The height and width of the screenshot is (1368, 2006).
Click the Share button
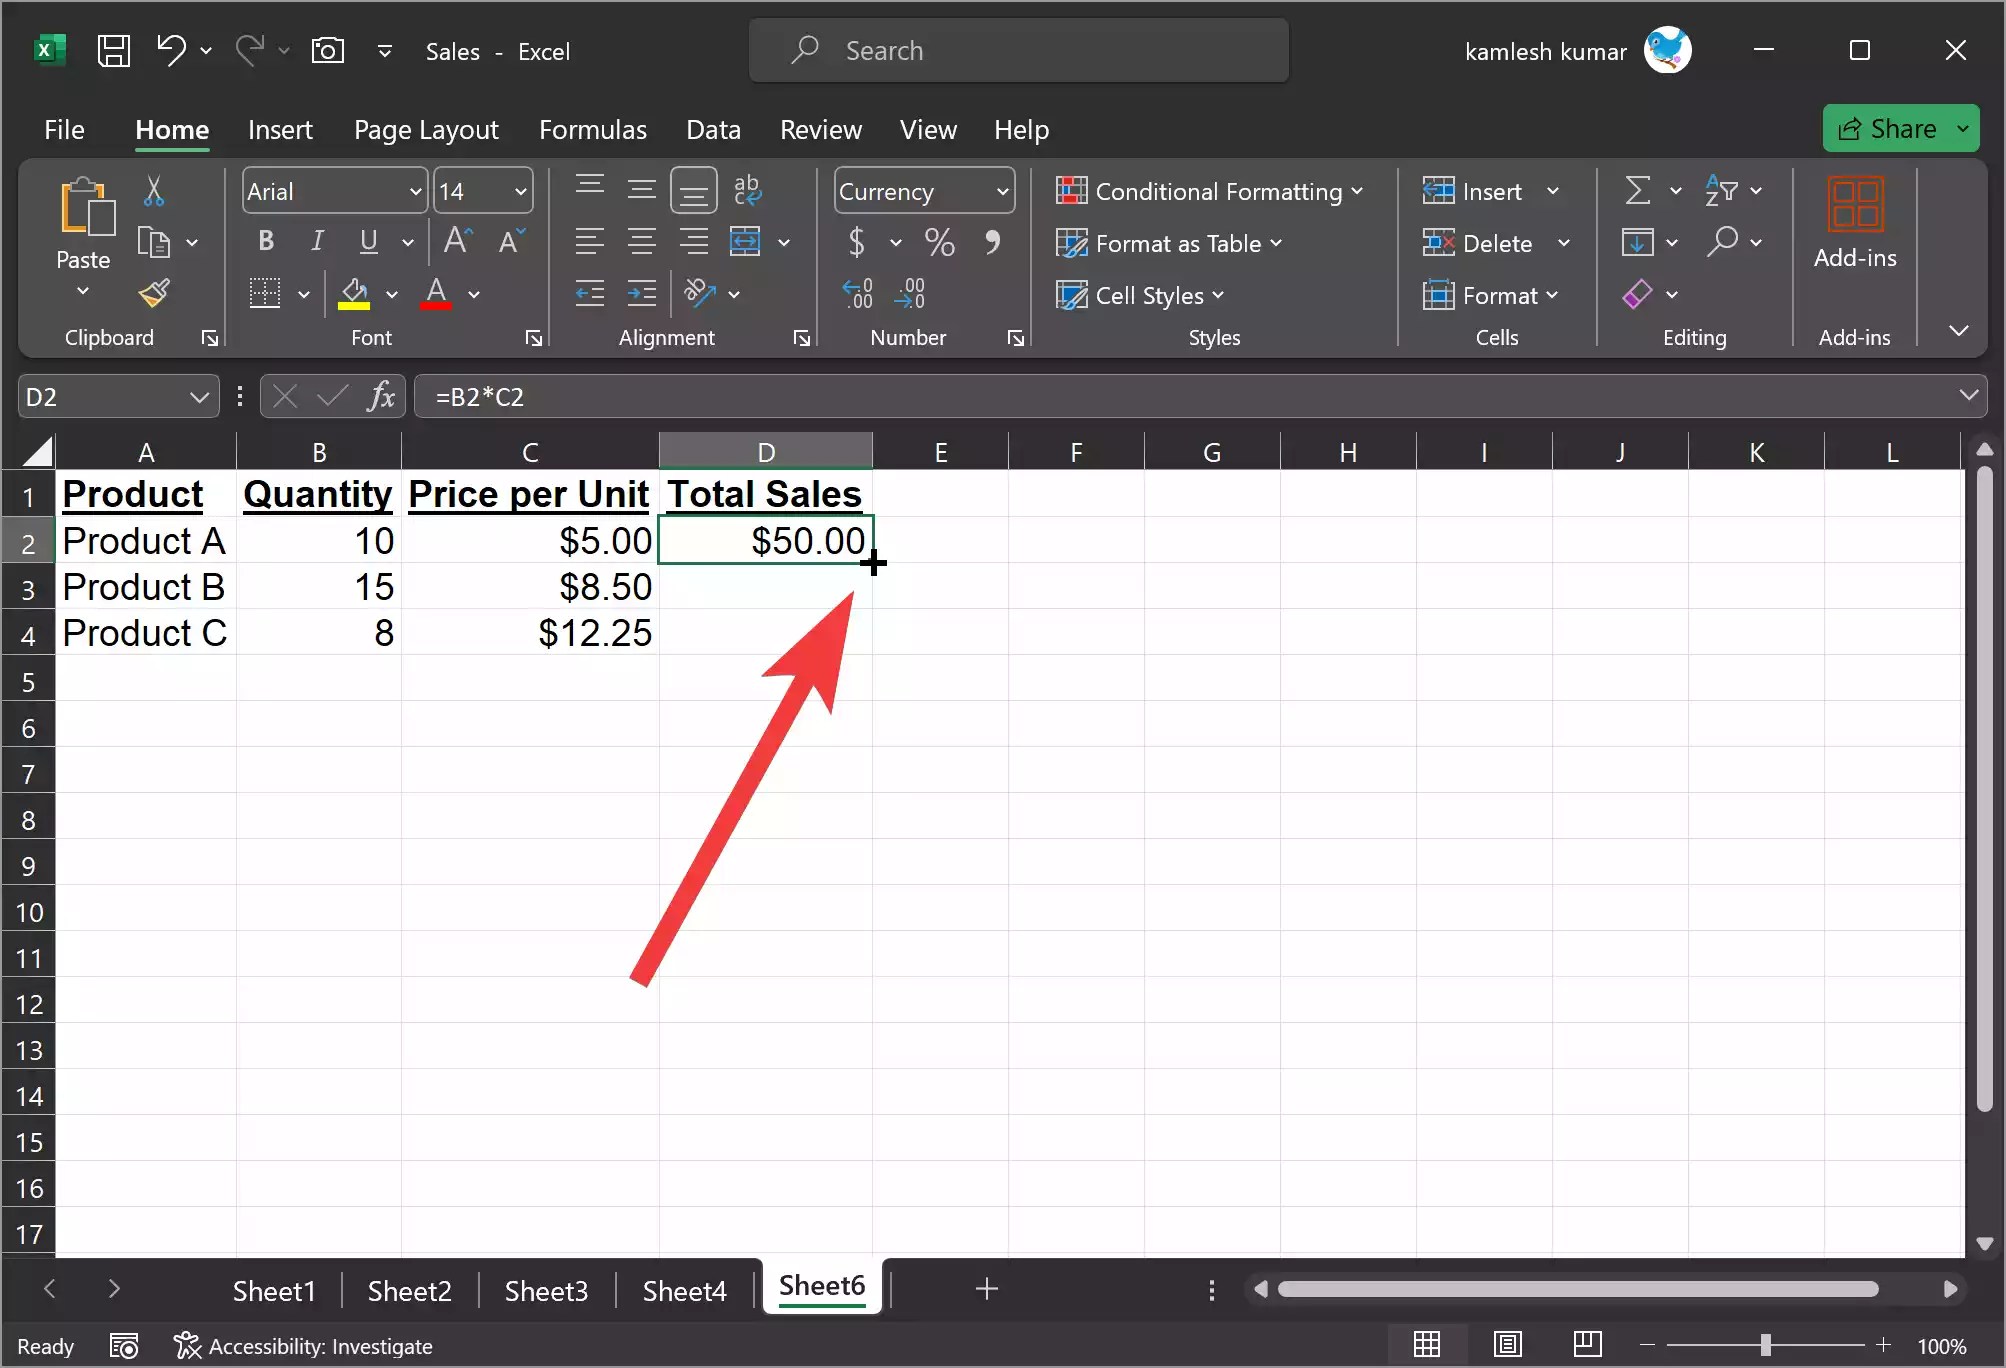point(1896,127)
